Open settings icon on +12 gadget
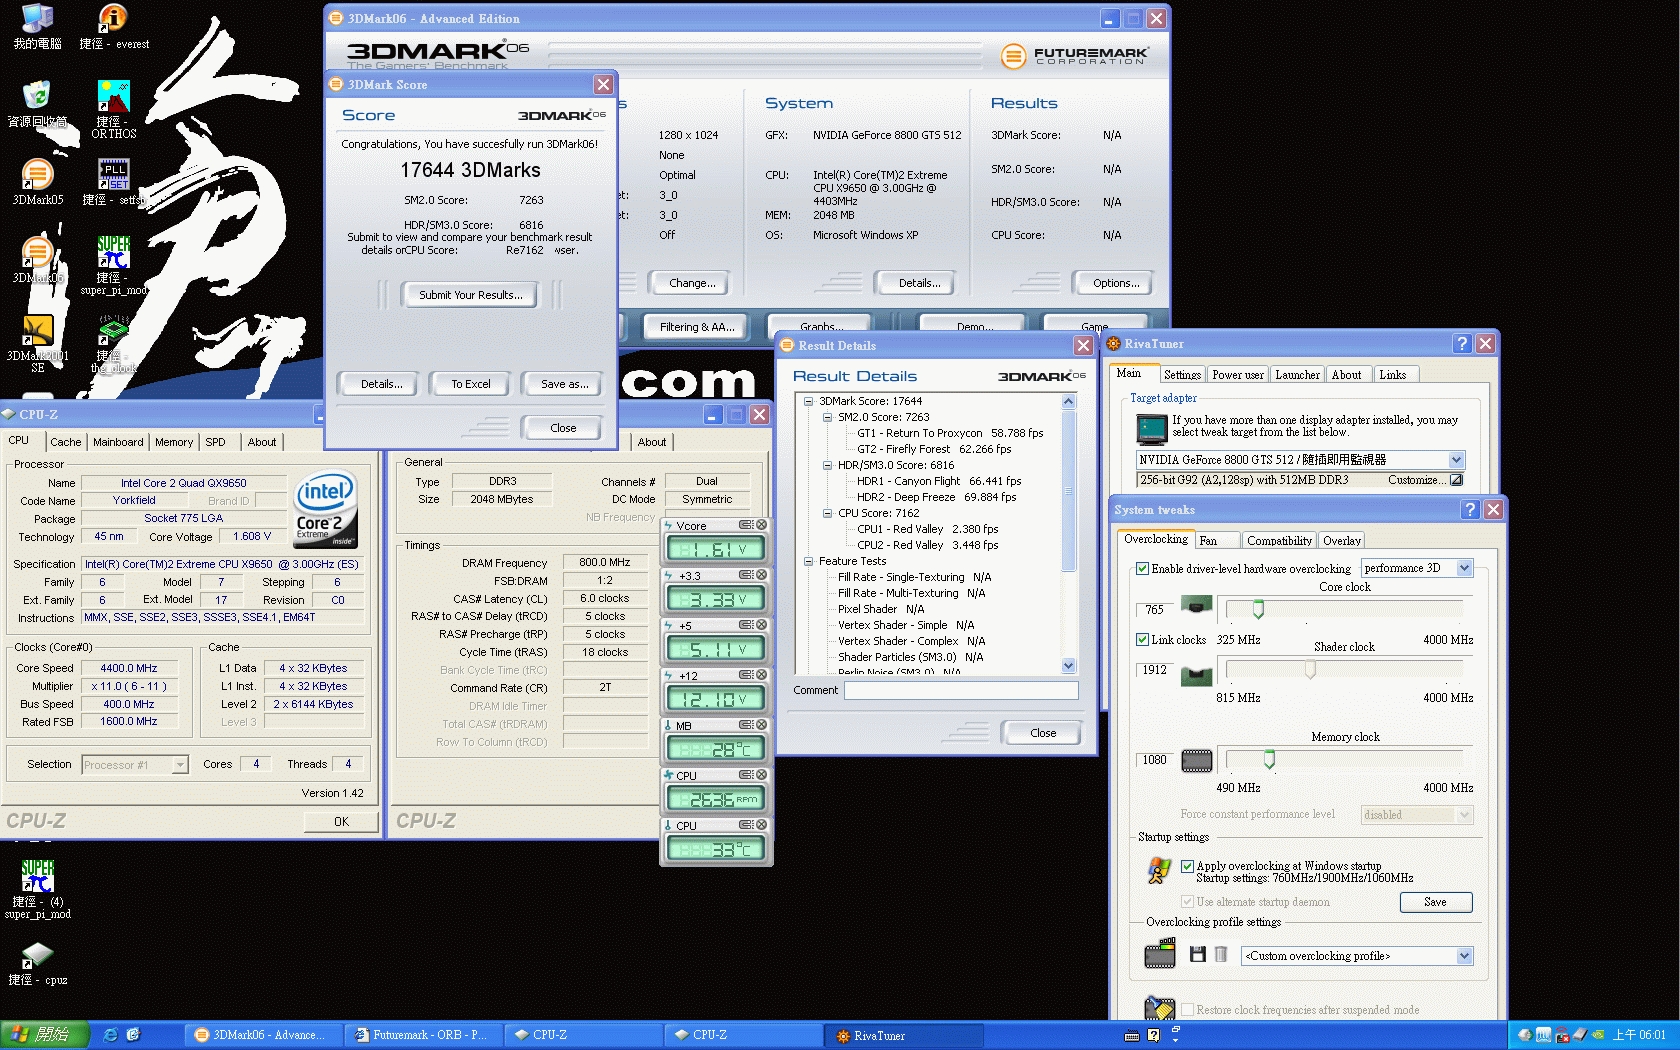Viewport: 1680px width, 1050px height. coord(746,675)
